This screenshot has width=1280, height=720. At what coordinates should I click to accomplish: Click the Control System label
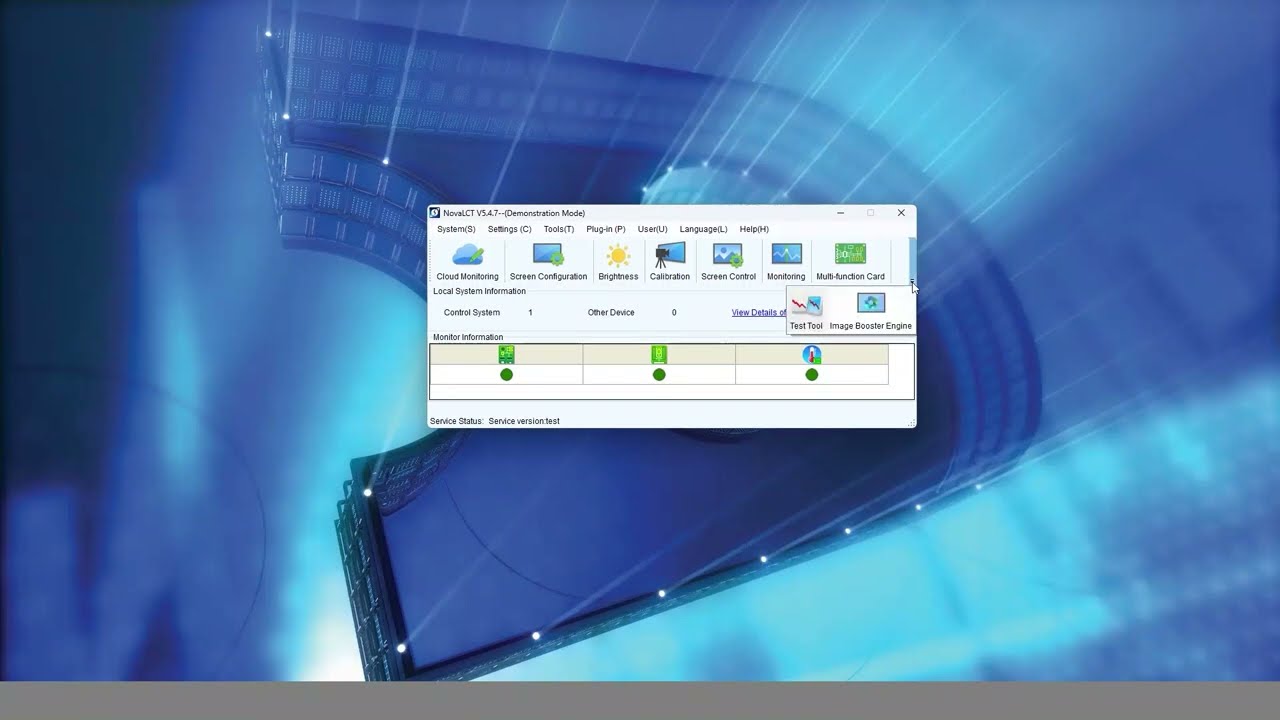pyautogui.click(x=472, y=312)
